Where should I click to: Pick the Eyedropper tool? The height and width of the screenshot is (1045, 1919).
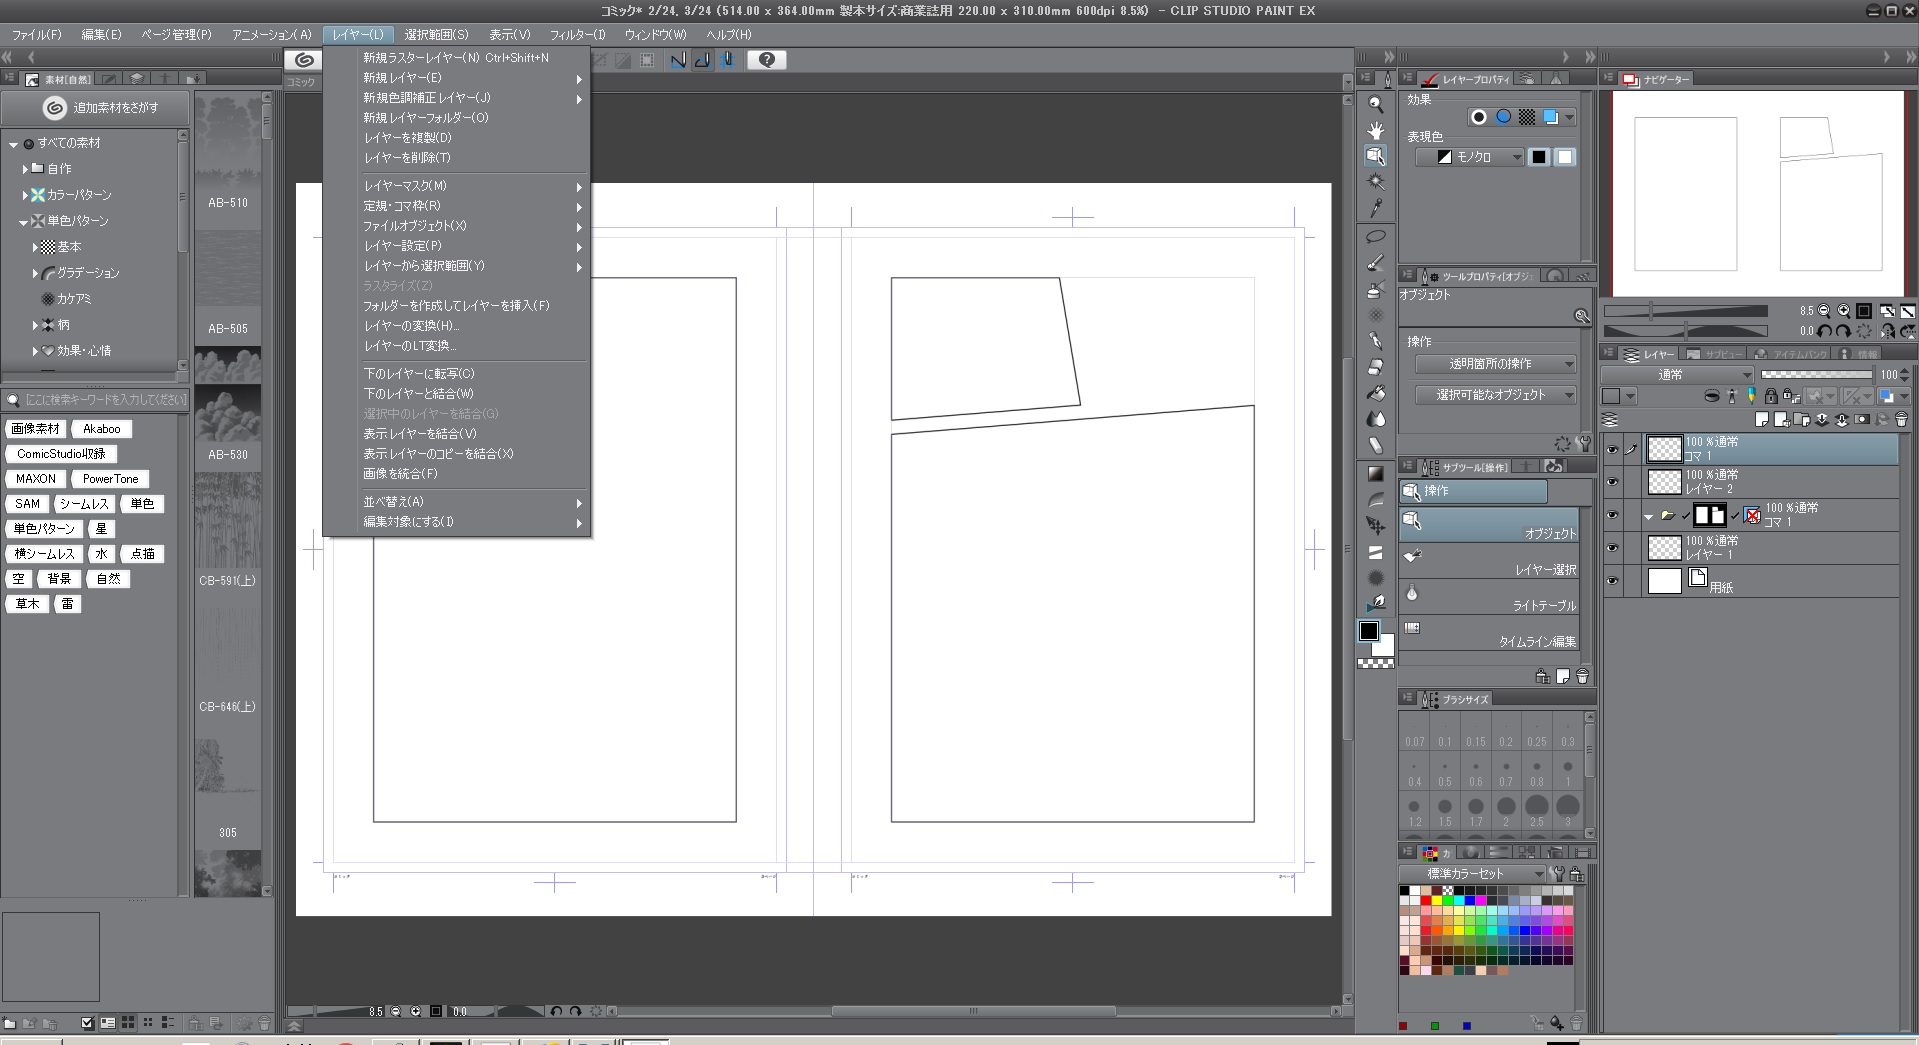coord(1376,208)
